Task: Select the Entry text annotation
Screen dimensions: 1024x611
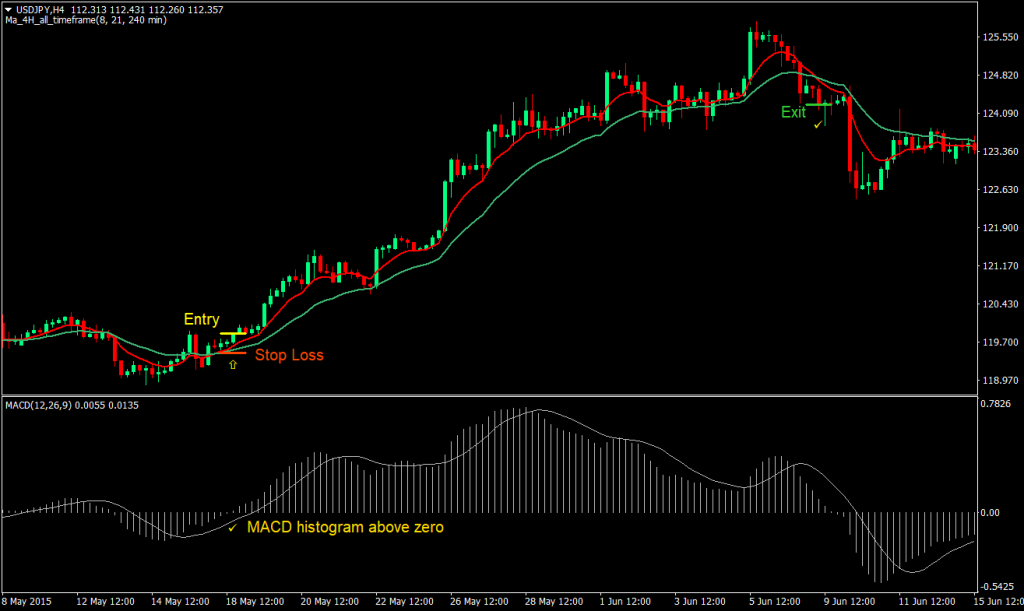Action: click(x=201, y=318)
